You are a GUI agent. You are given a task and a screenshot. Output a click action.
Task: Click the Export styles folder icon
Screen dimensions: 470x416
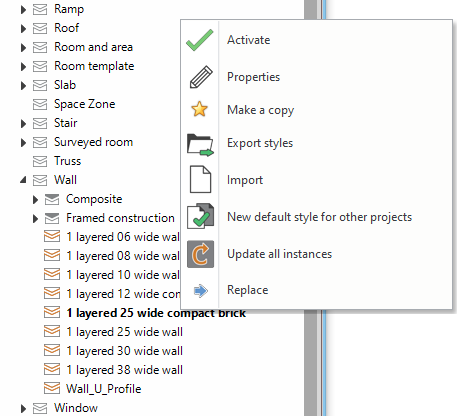click(200, 145)
